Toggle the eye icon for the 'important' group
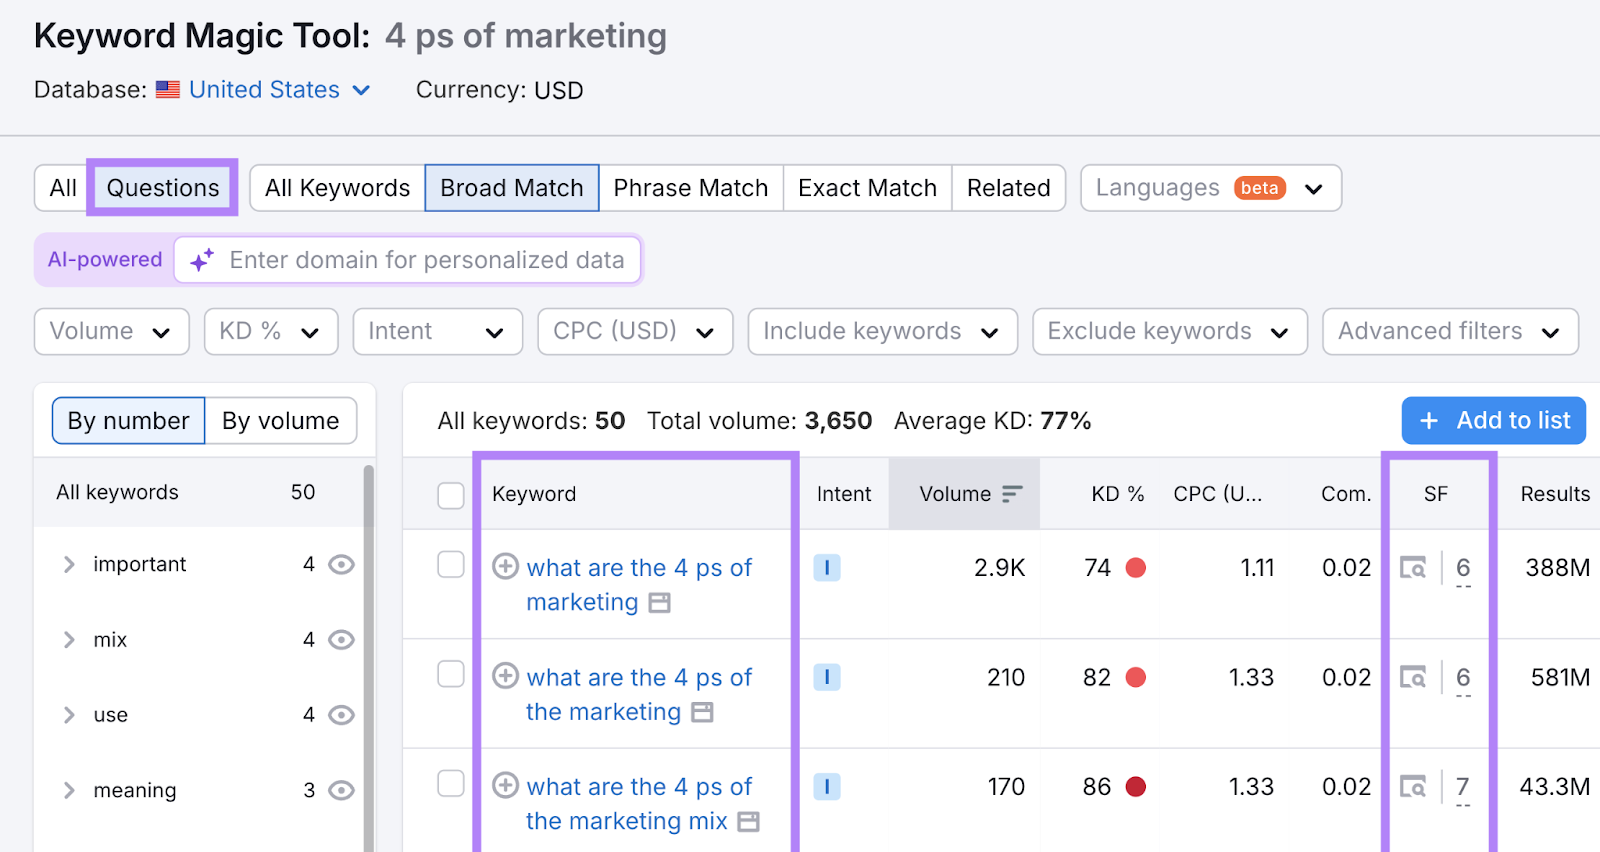1600x852 pixels. [341, 565]
